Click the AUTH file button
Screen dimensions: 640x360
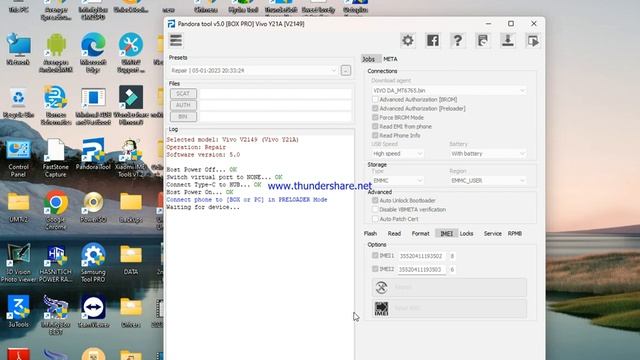point(183,105)
